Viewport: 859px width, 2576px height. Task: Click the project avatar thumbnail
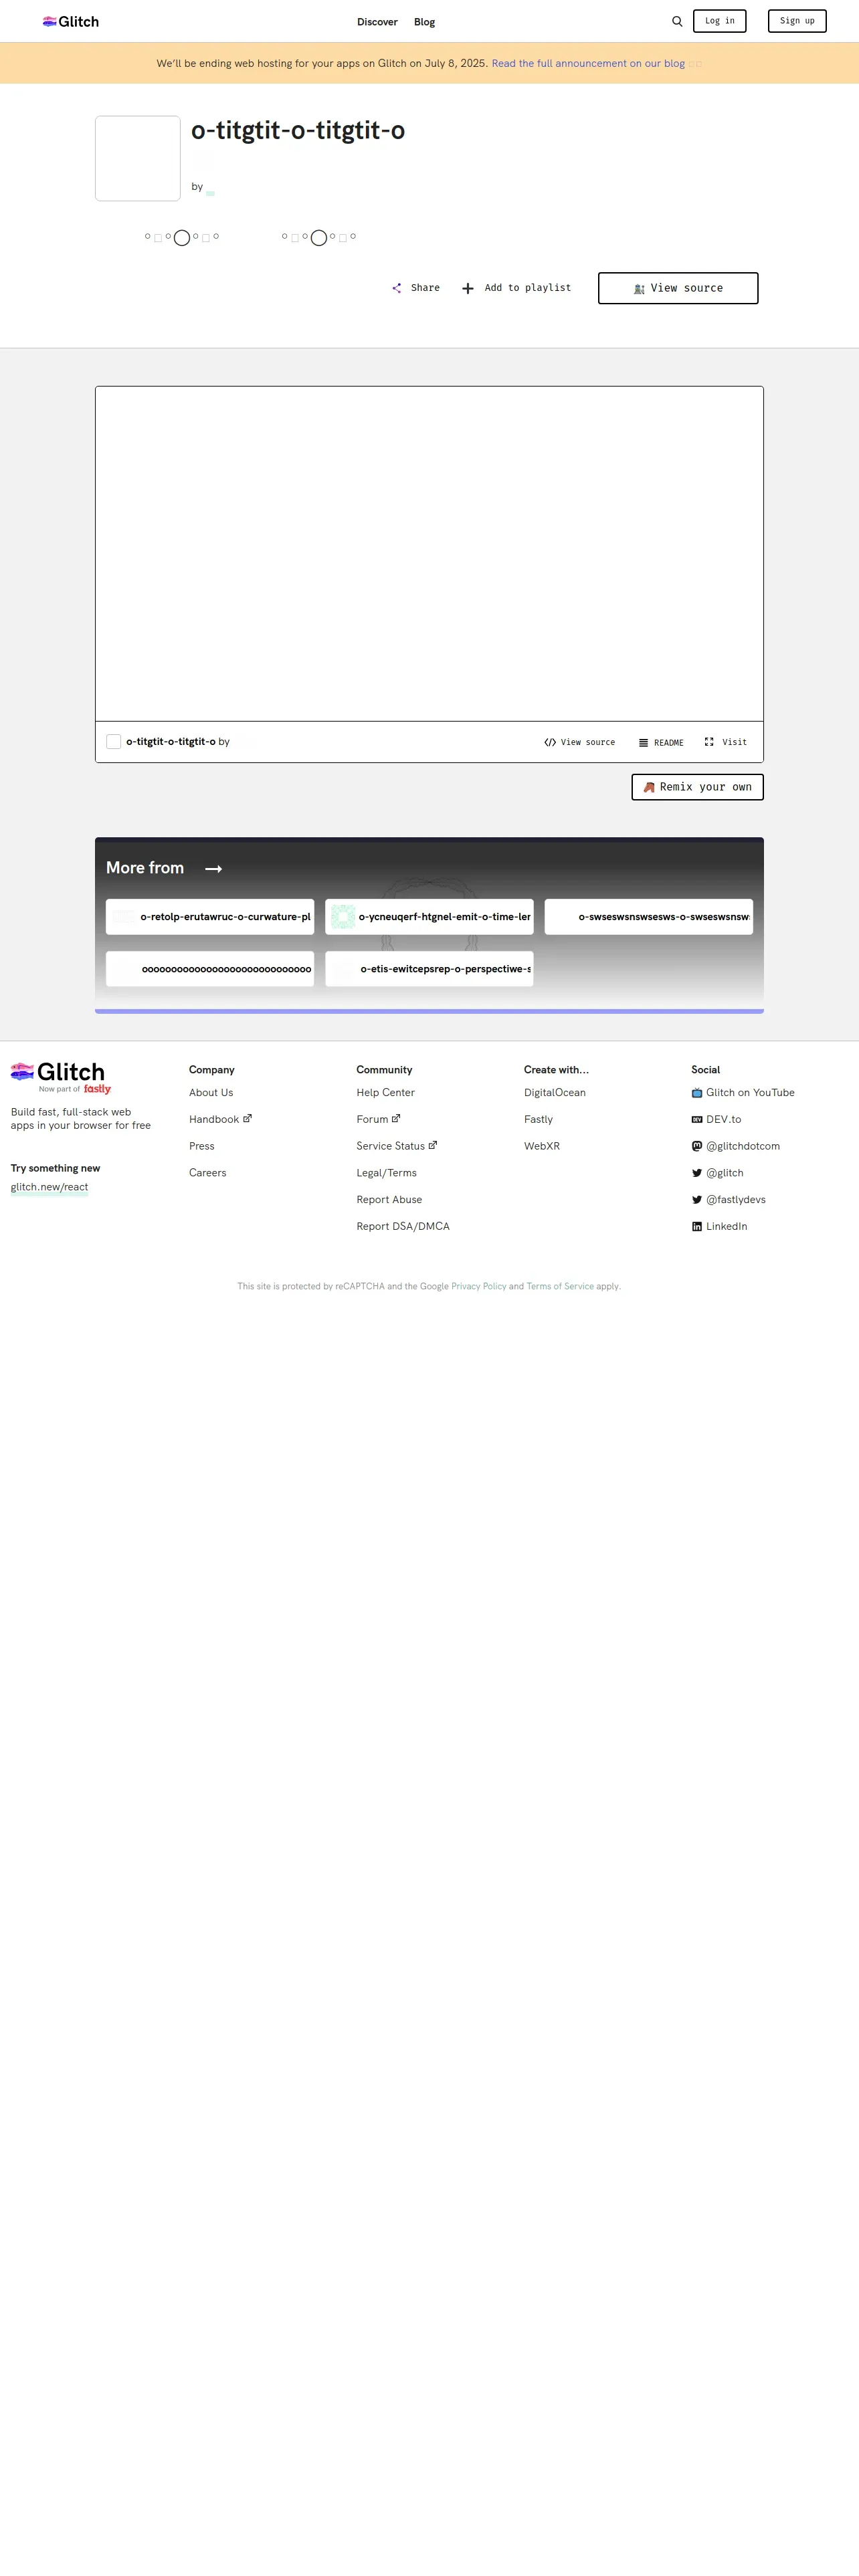click(138, 158)
